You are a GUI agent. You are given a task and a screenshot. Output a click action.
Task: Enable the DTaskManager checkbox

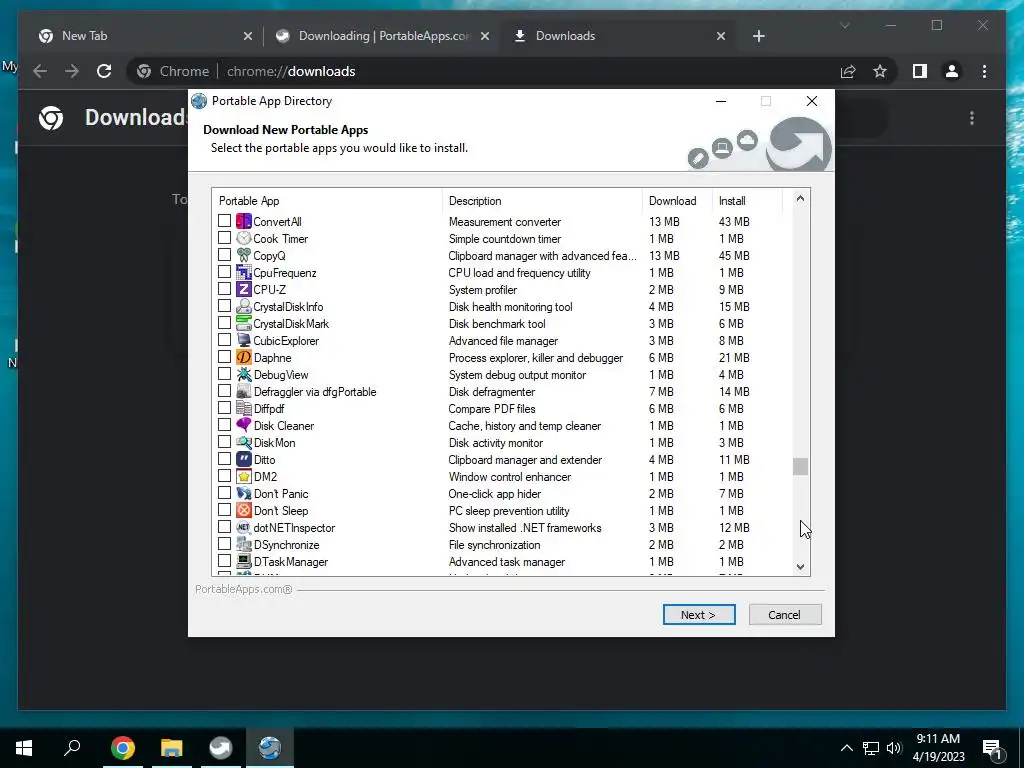[x=224, y=560]
